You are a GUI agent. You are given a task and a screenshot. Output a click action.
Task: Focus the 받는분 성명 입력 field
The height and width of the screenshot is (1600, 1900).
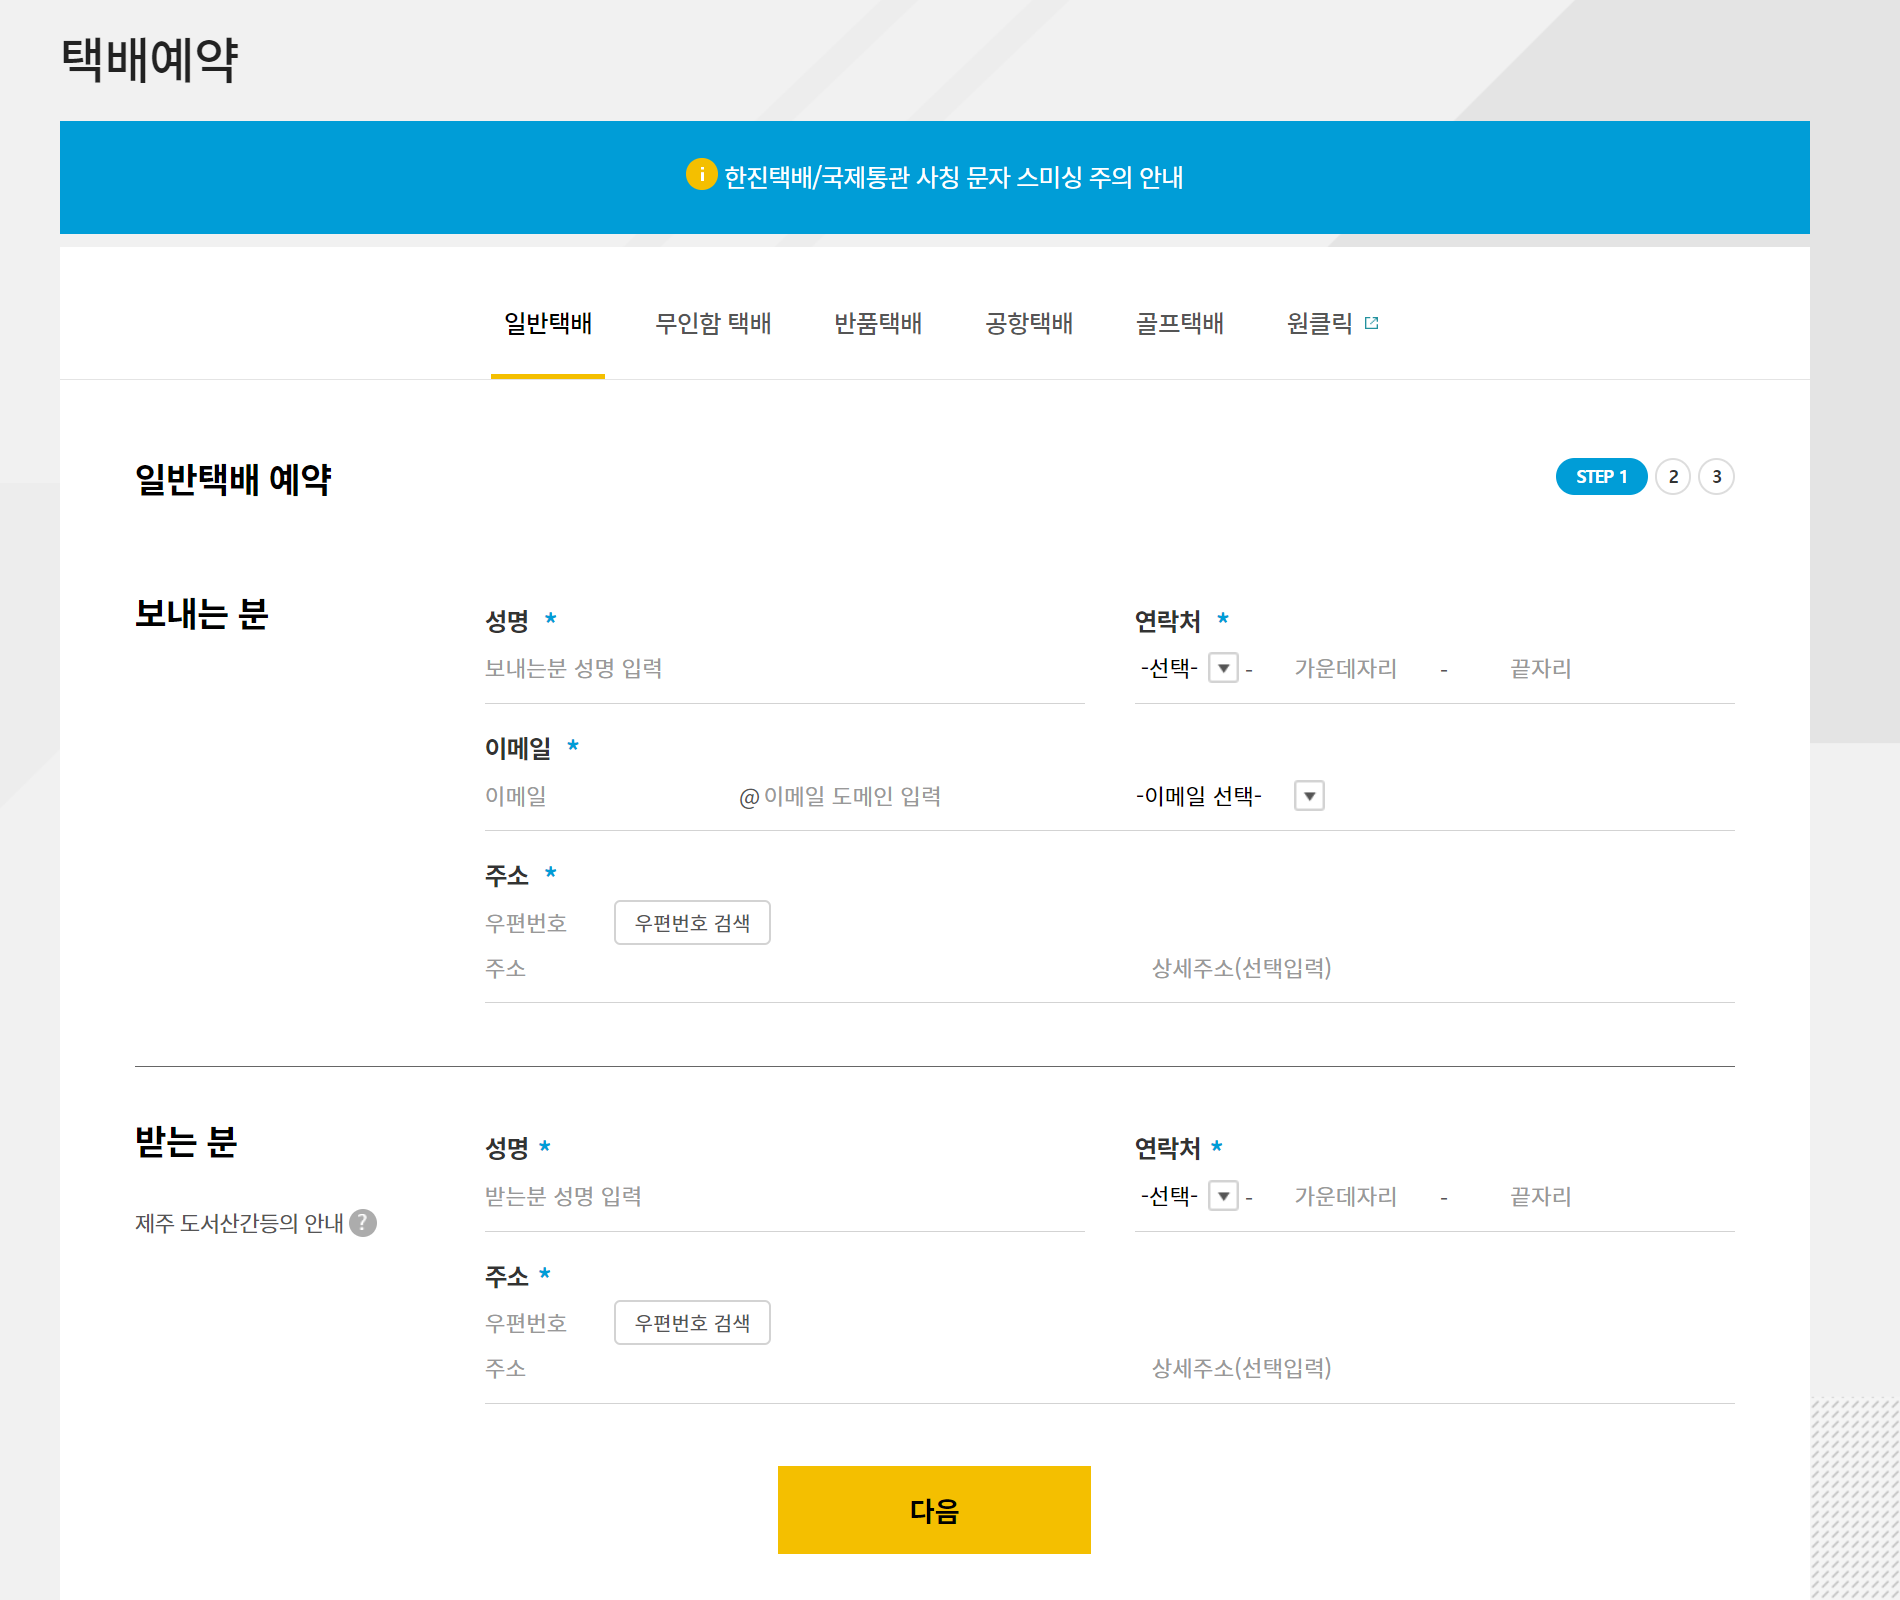pyautogui.click(x=784, y=1196)
